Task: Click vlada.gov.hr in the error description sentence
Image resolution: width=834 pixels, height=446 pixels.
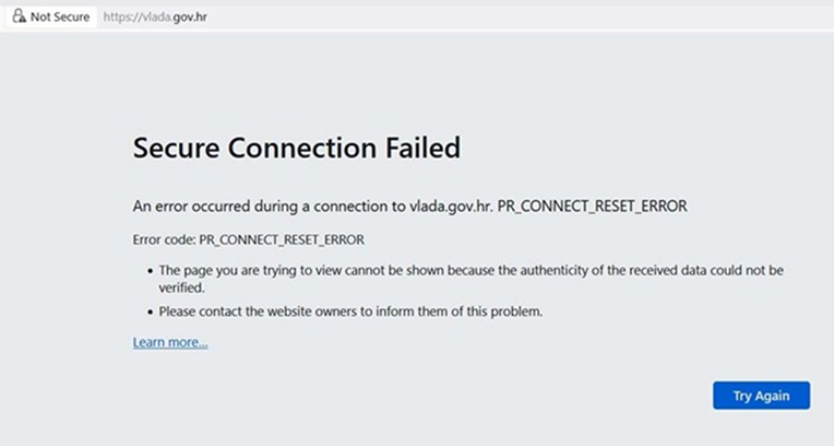Action: pos(451,206)
